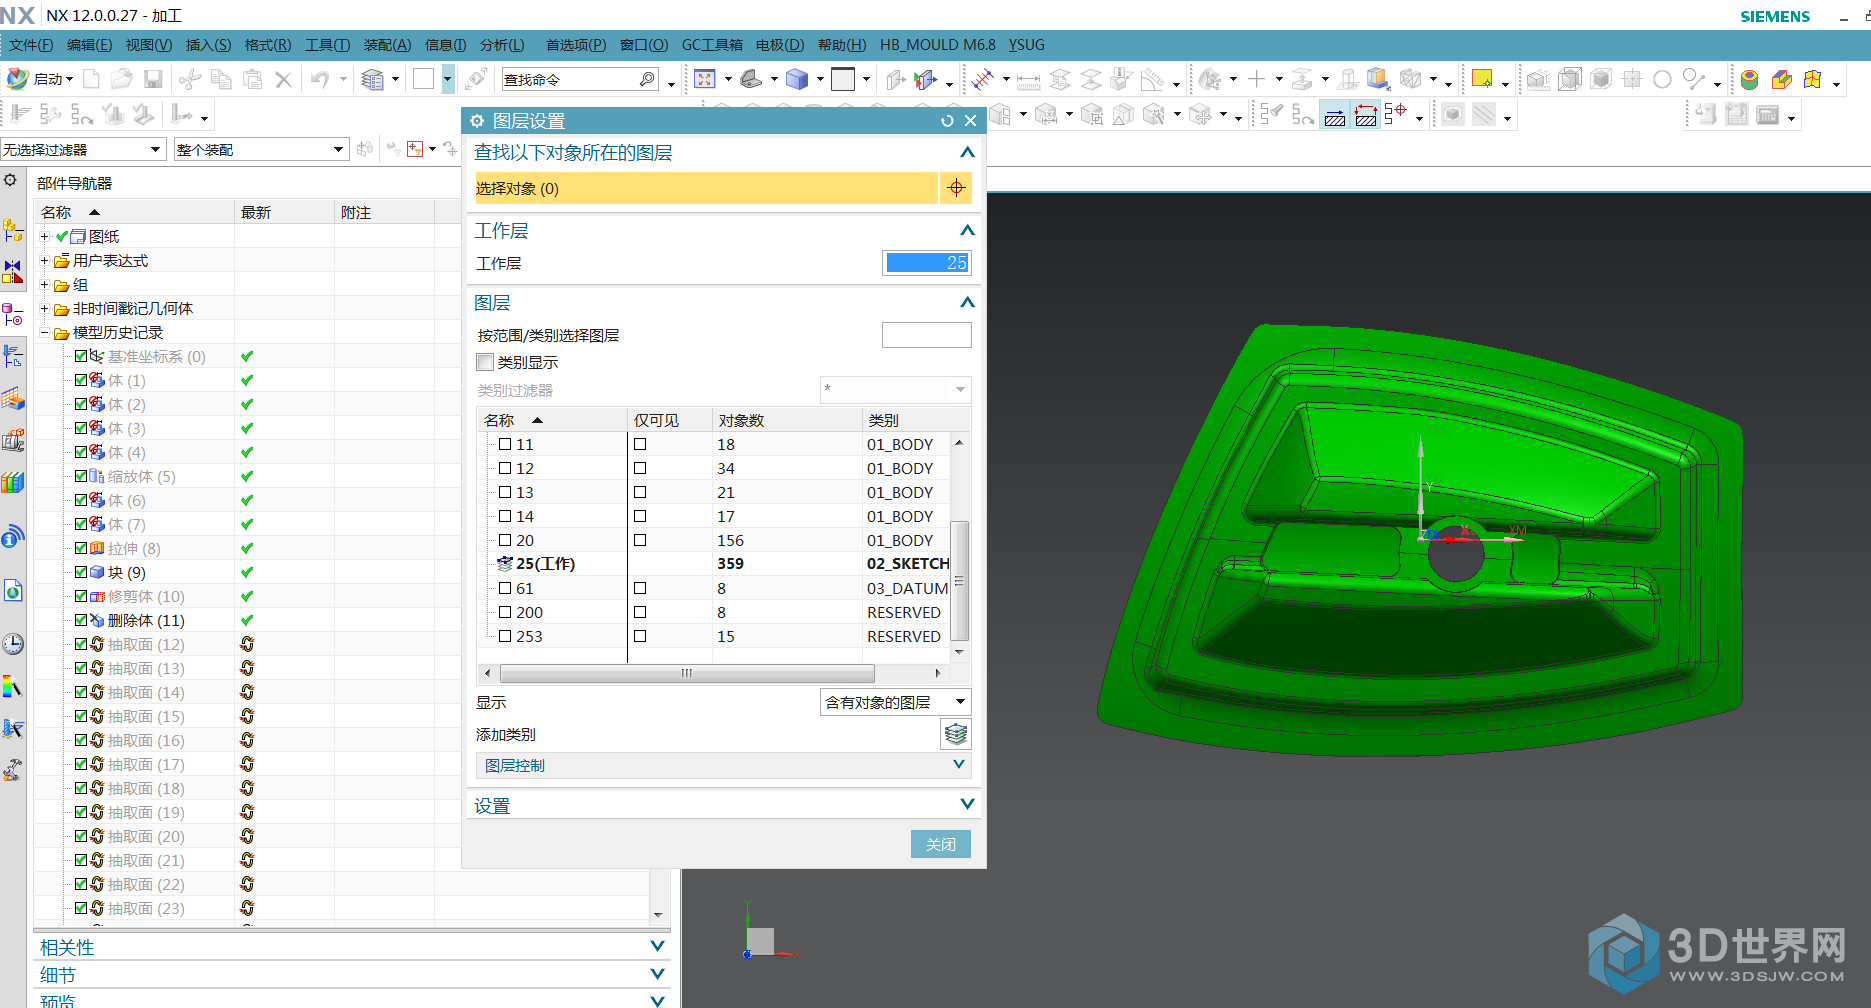Click the 按范围/类别选择图层 input field
This screenshot has height=1008, width=1871.
pos(926,335)
